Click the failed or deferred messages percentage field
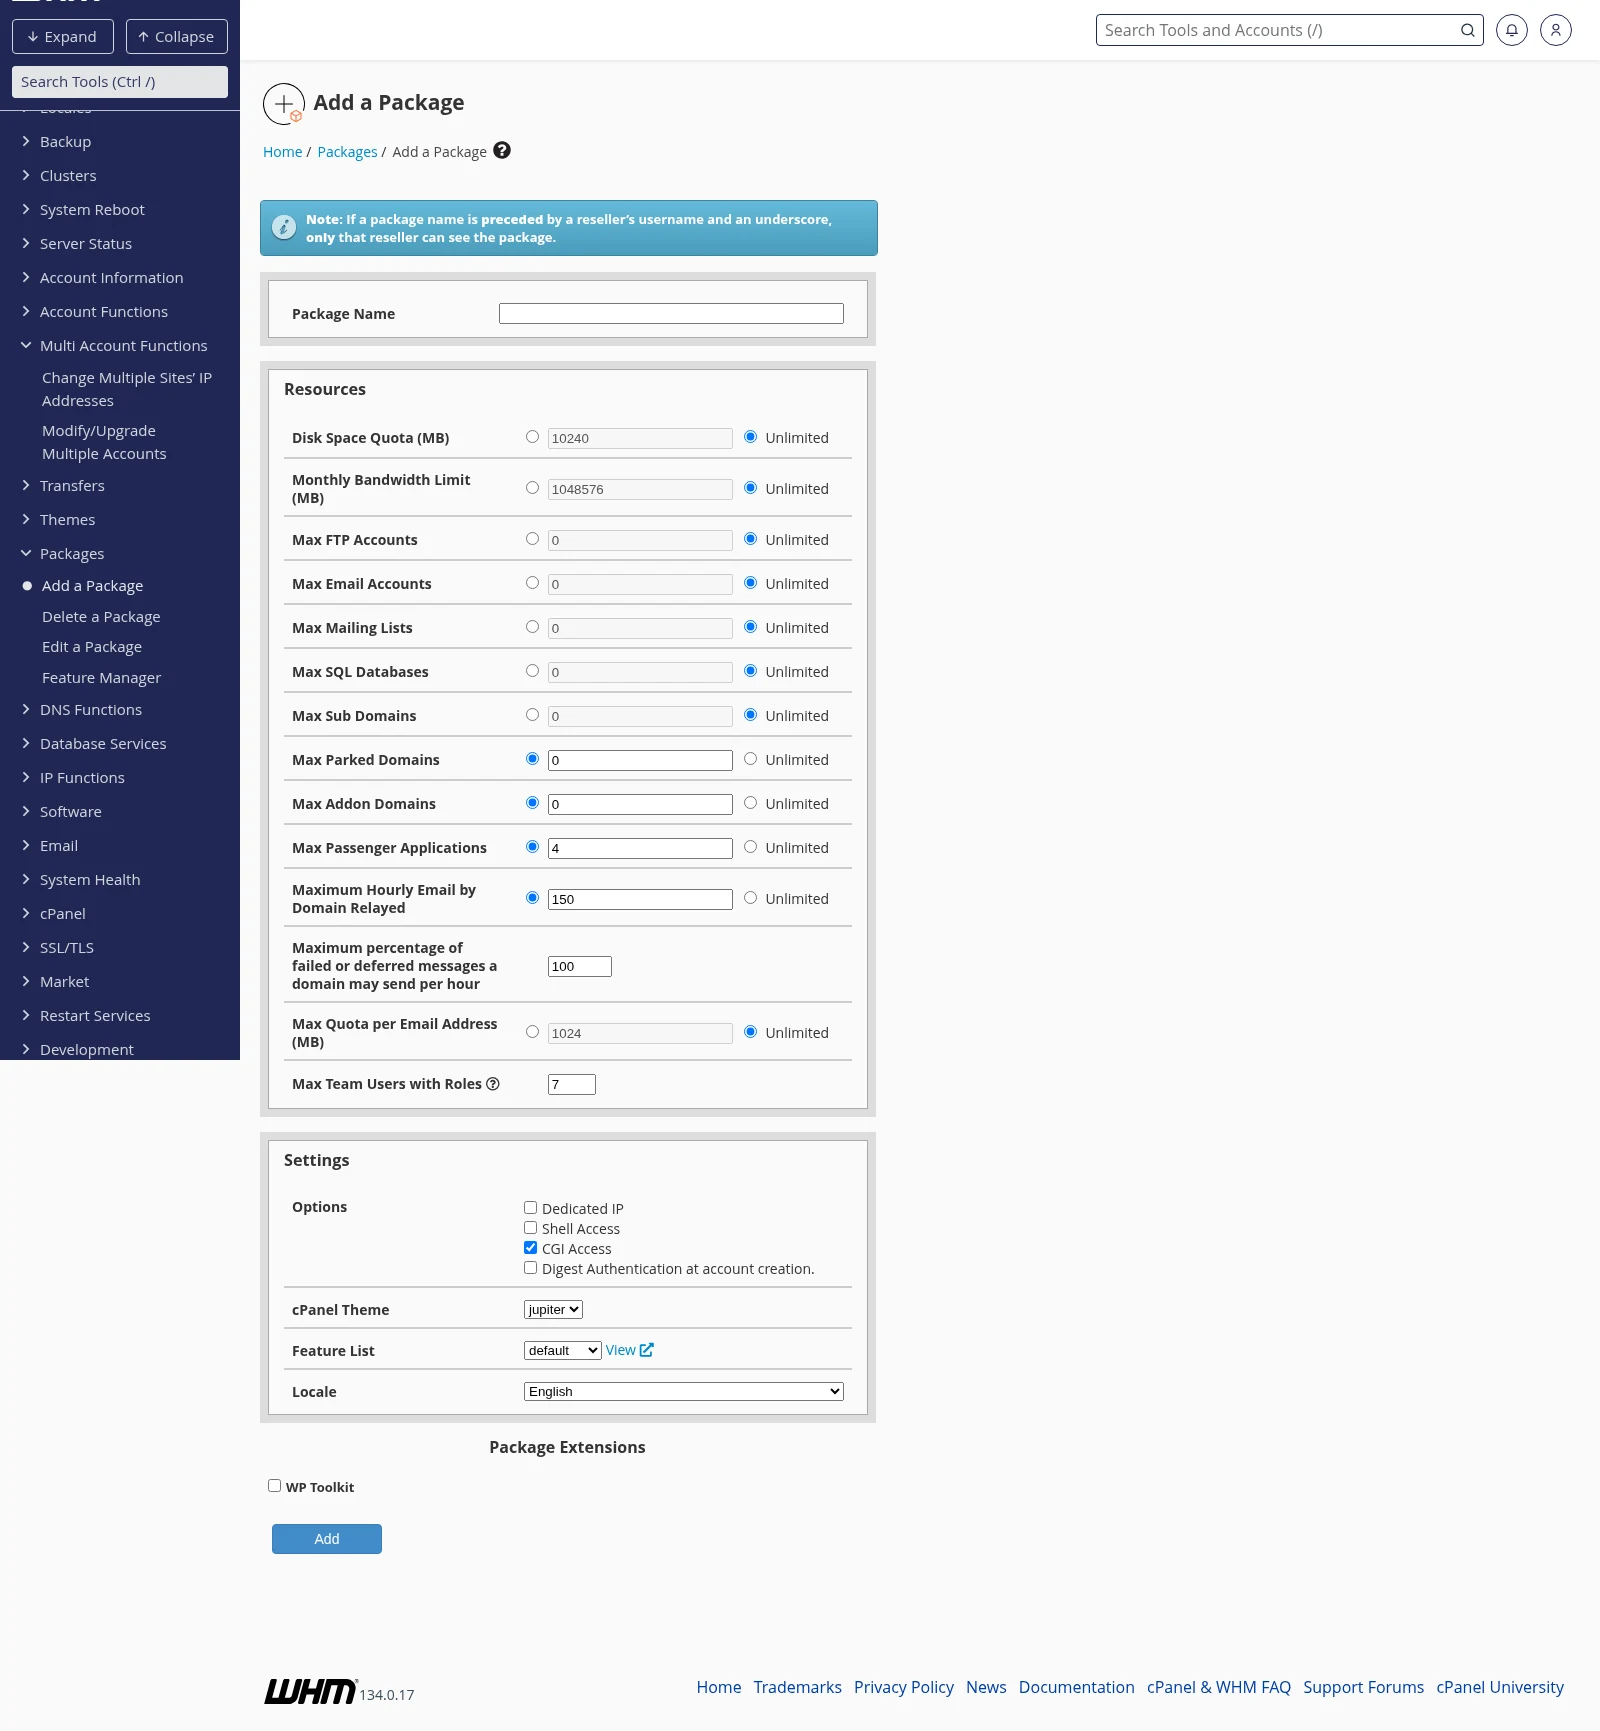The height and width of the screenshot is (1731, 1600). pyautogui.click(x=580, y=966)
